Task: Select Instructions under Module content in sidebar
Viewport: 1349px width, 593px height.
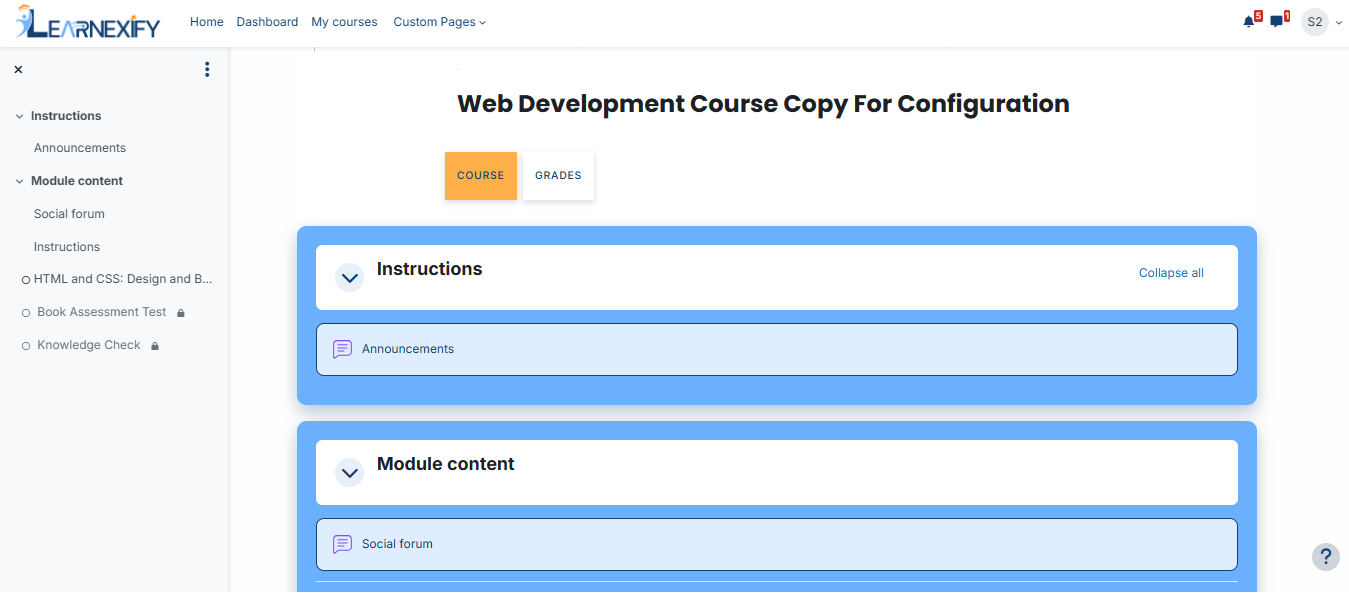Action: pos(67,247)
